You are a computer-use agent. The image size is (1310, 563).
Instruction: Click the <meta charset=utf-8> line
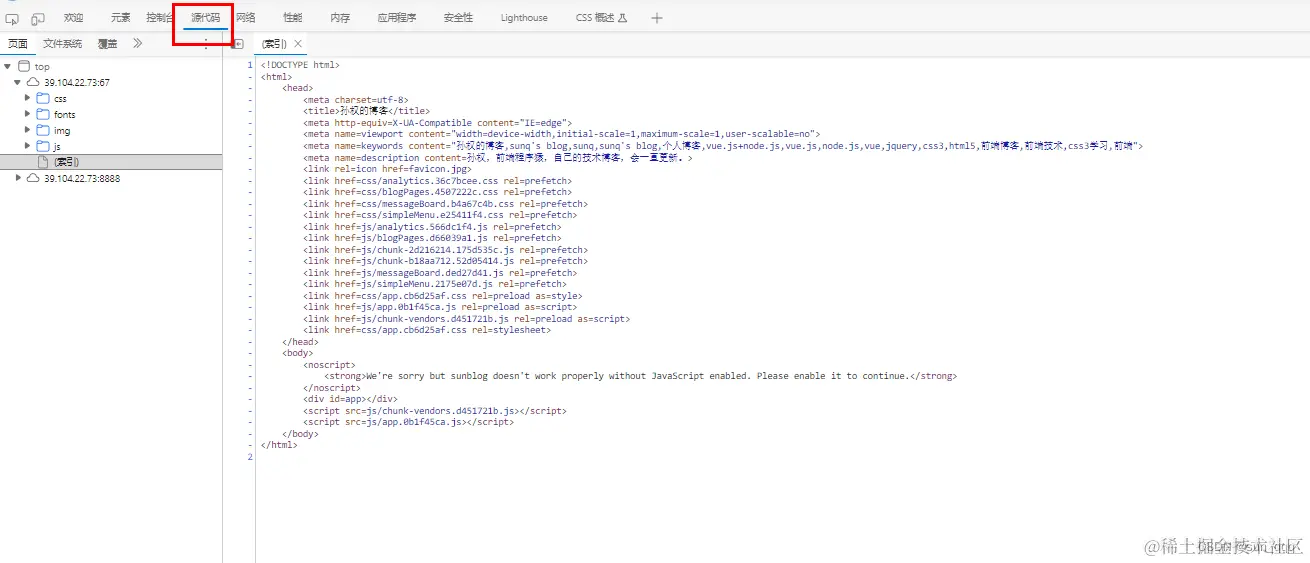click(x=357, y=100)
